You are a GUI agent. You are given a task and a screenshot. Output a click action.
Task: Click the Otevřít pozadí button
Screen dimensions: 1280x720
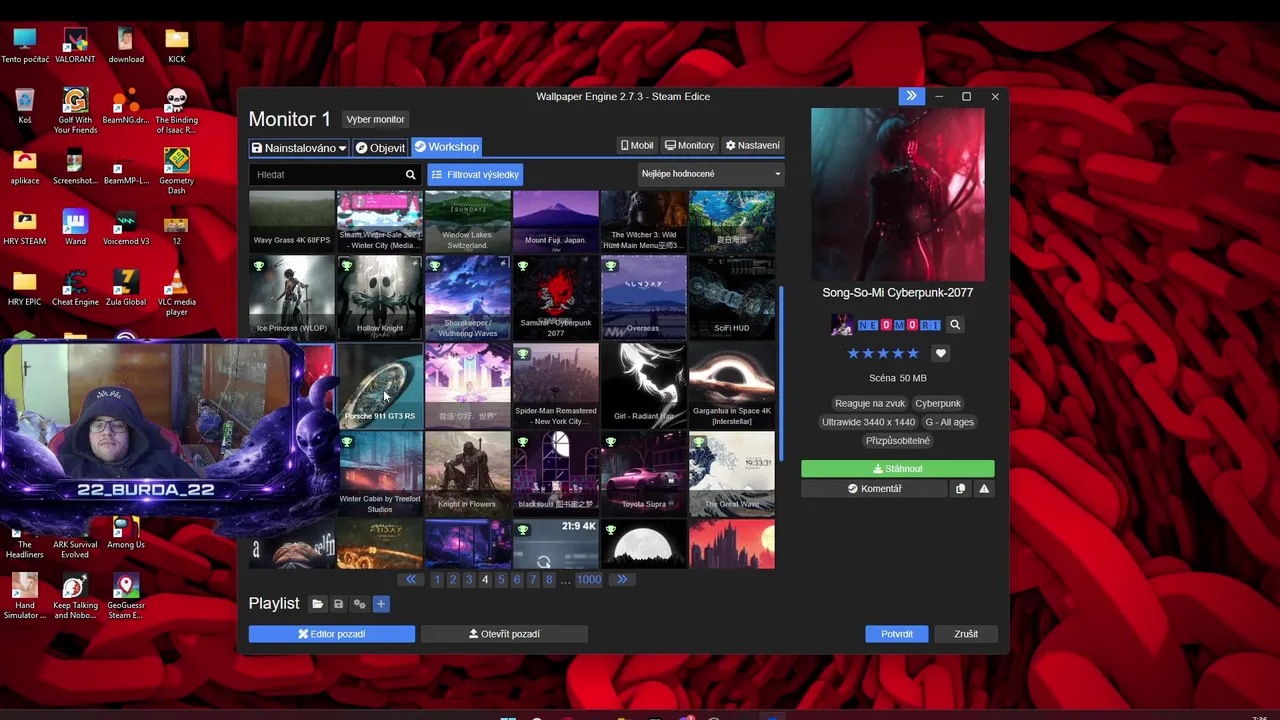(504, 634)
